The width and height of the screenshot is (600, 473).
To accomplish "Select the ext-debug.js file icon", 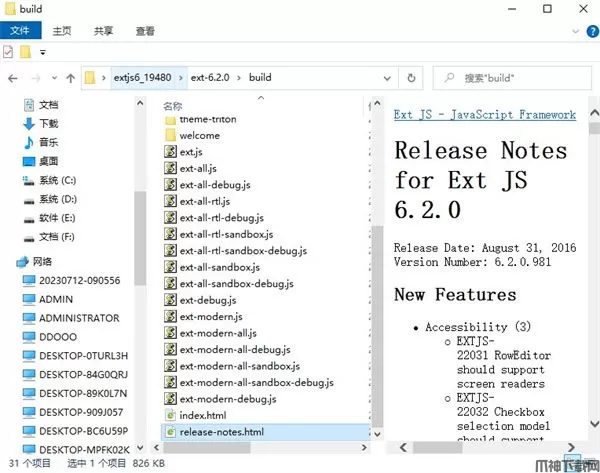I will [170, 300].
